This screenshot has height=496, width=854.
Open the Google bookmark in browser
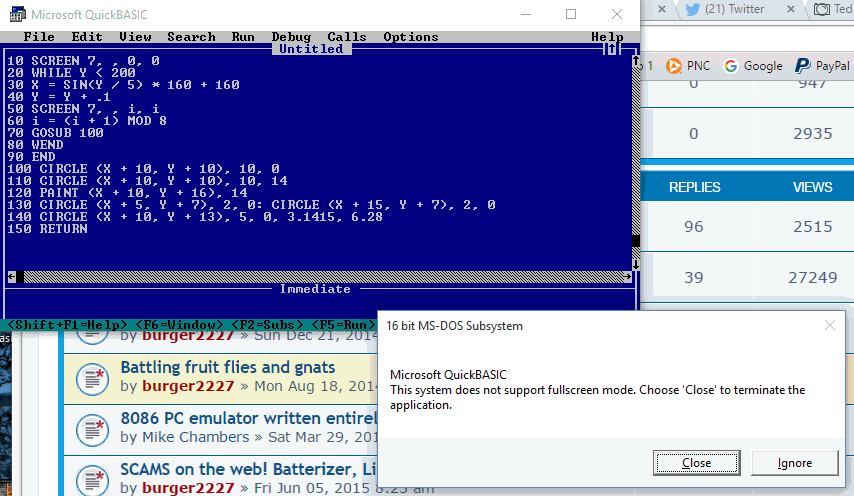[x=753, y=66]
